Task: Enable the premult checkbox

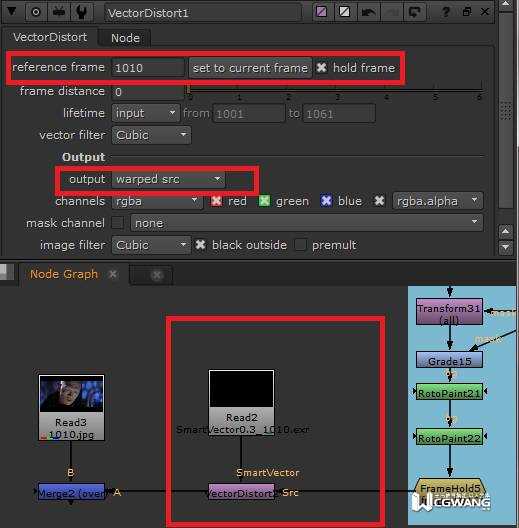Action: coord(300,245)
